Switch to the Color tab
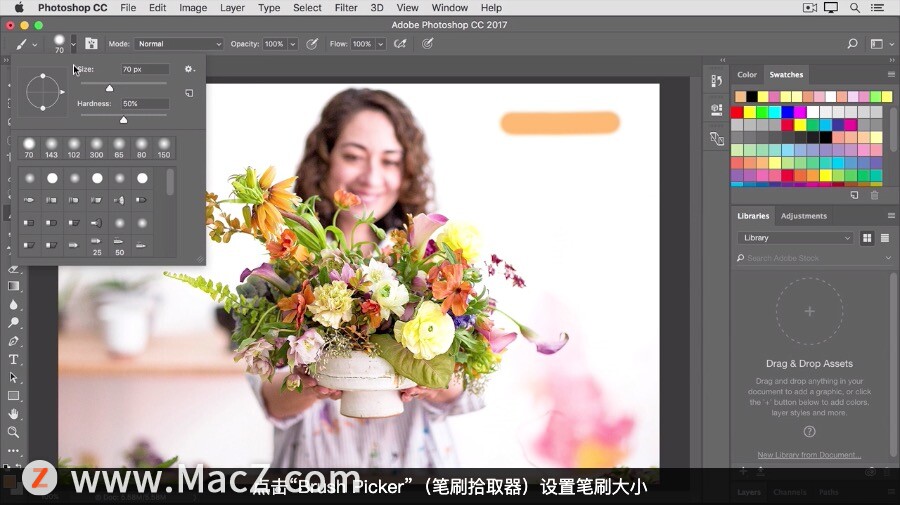The height and width of the screenshot is (505, 900). [747, 75]
